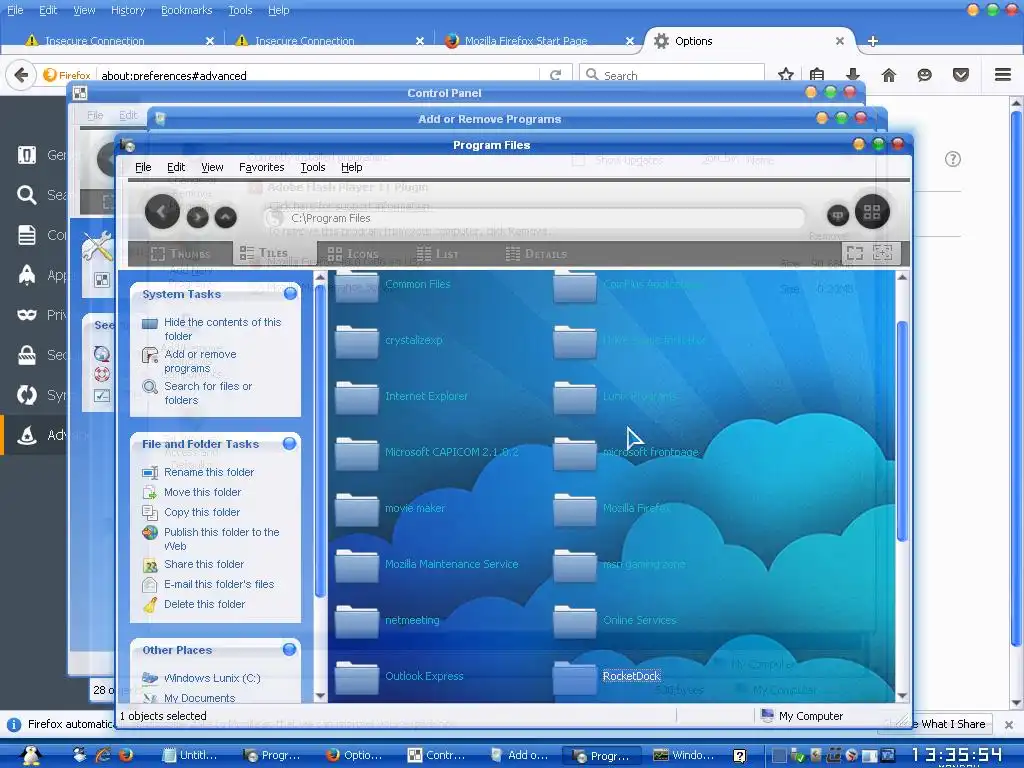
Task: Click the Firefox Search box
Action: pyautogui.click(x=672, y=75)
